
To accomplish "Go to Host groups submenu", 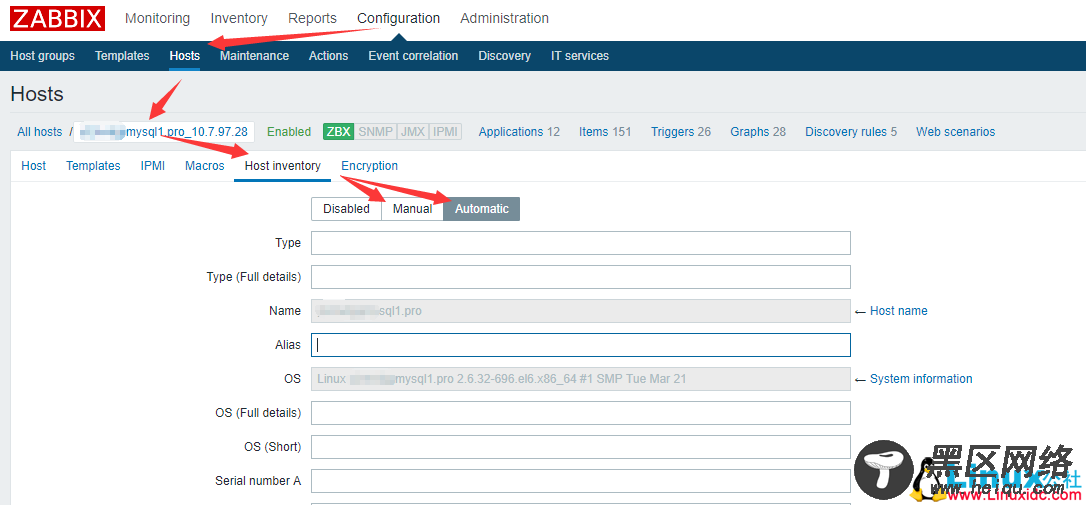I will [x=42, y=56].
